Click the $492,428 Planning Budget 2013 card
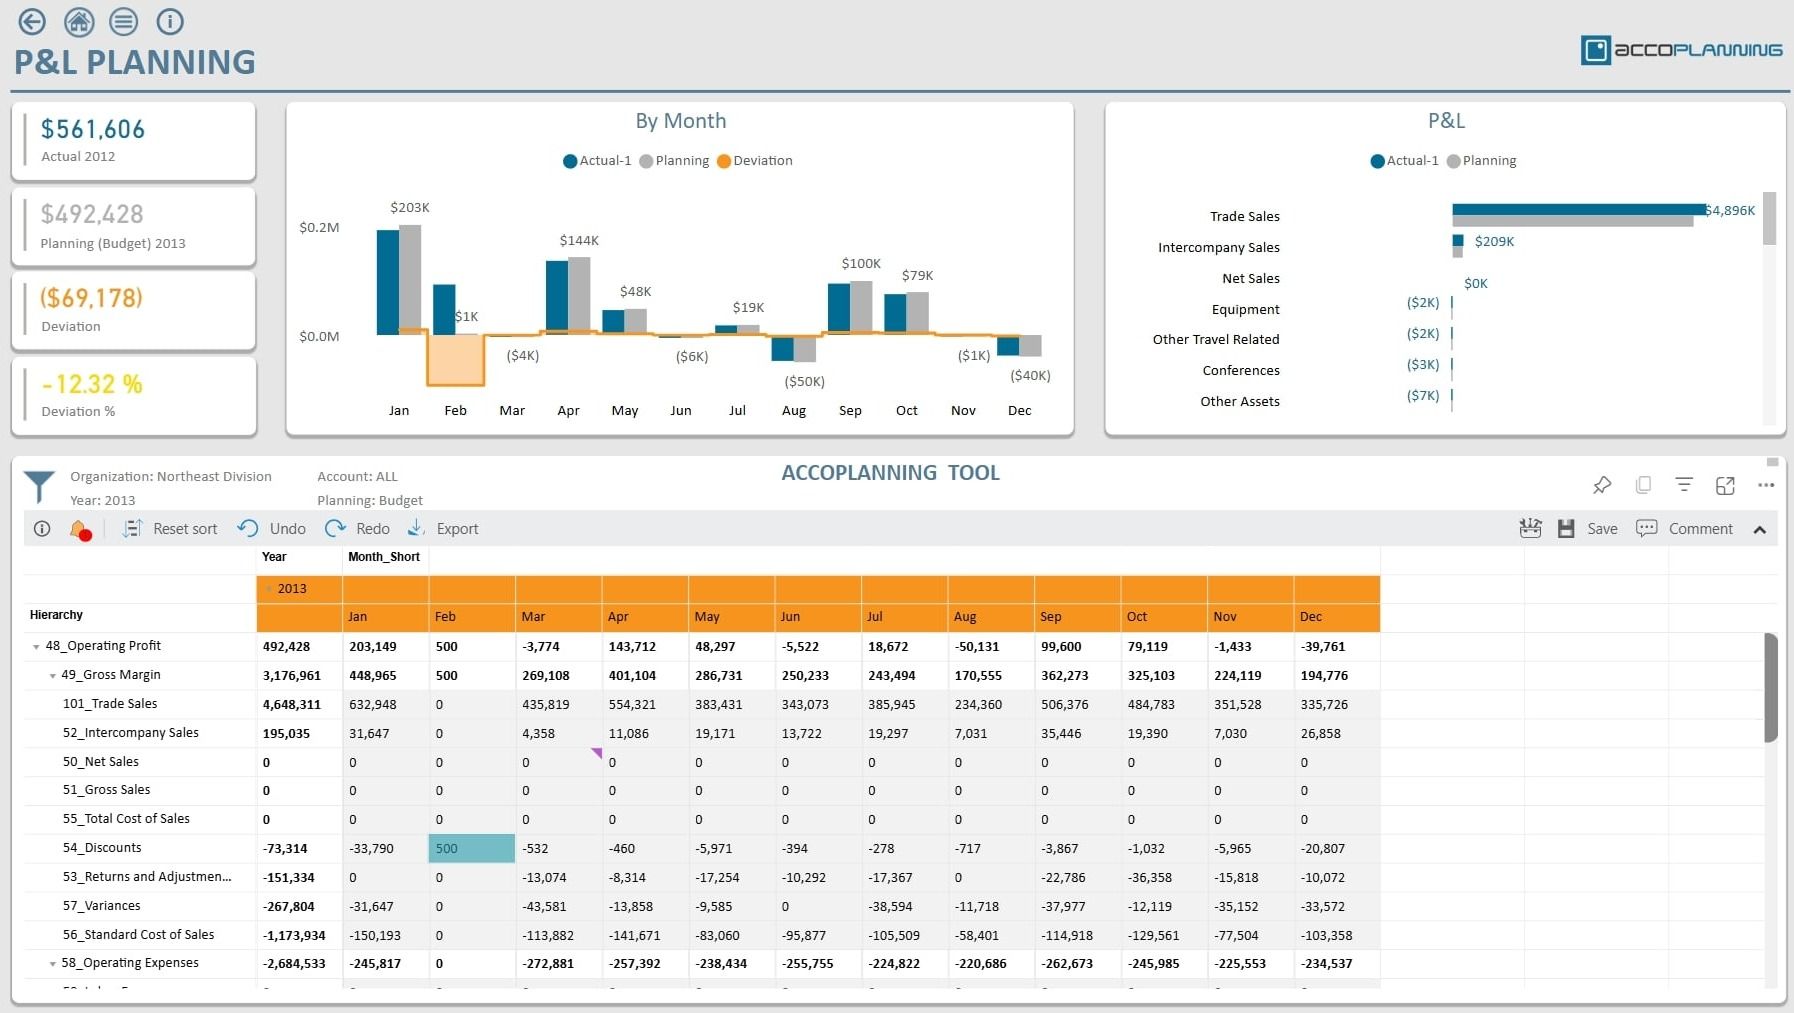The height and width of the screenshot is (1013, 1794). 134,227
